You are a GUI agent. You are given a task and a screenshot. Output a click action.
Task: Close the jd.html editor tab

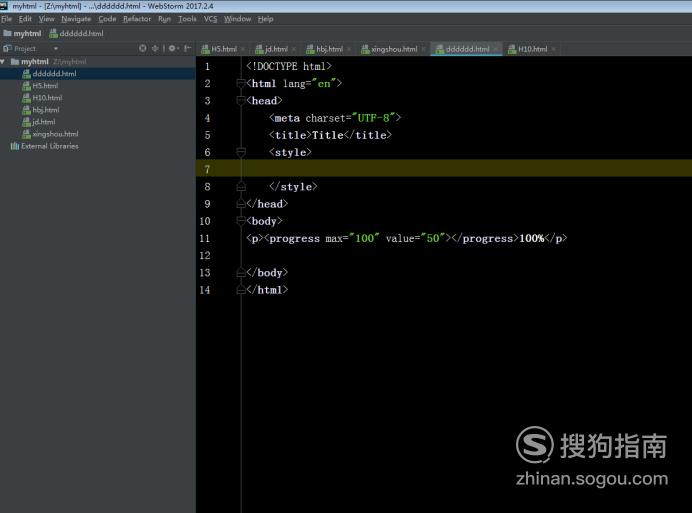pos(293,49)
